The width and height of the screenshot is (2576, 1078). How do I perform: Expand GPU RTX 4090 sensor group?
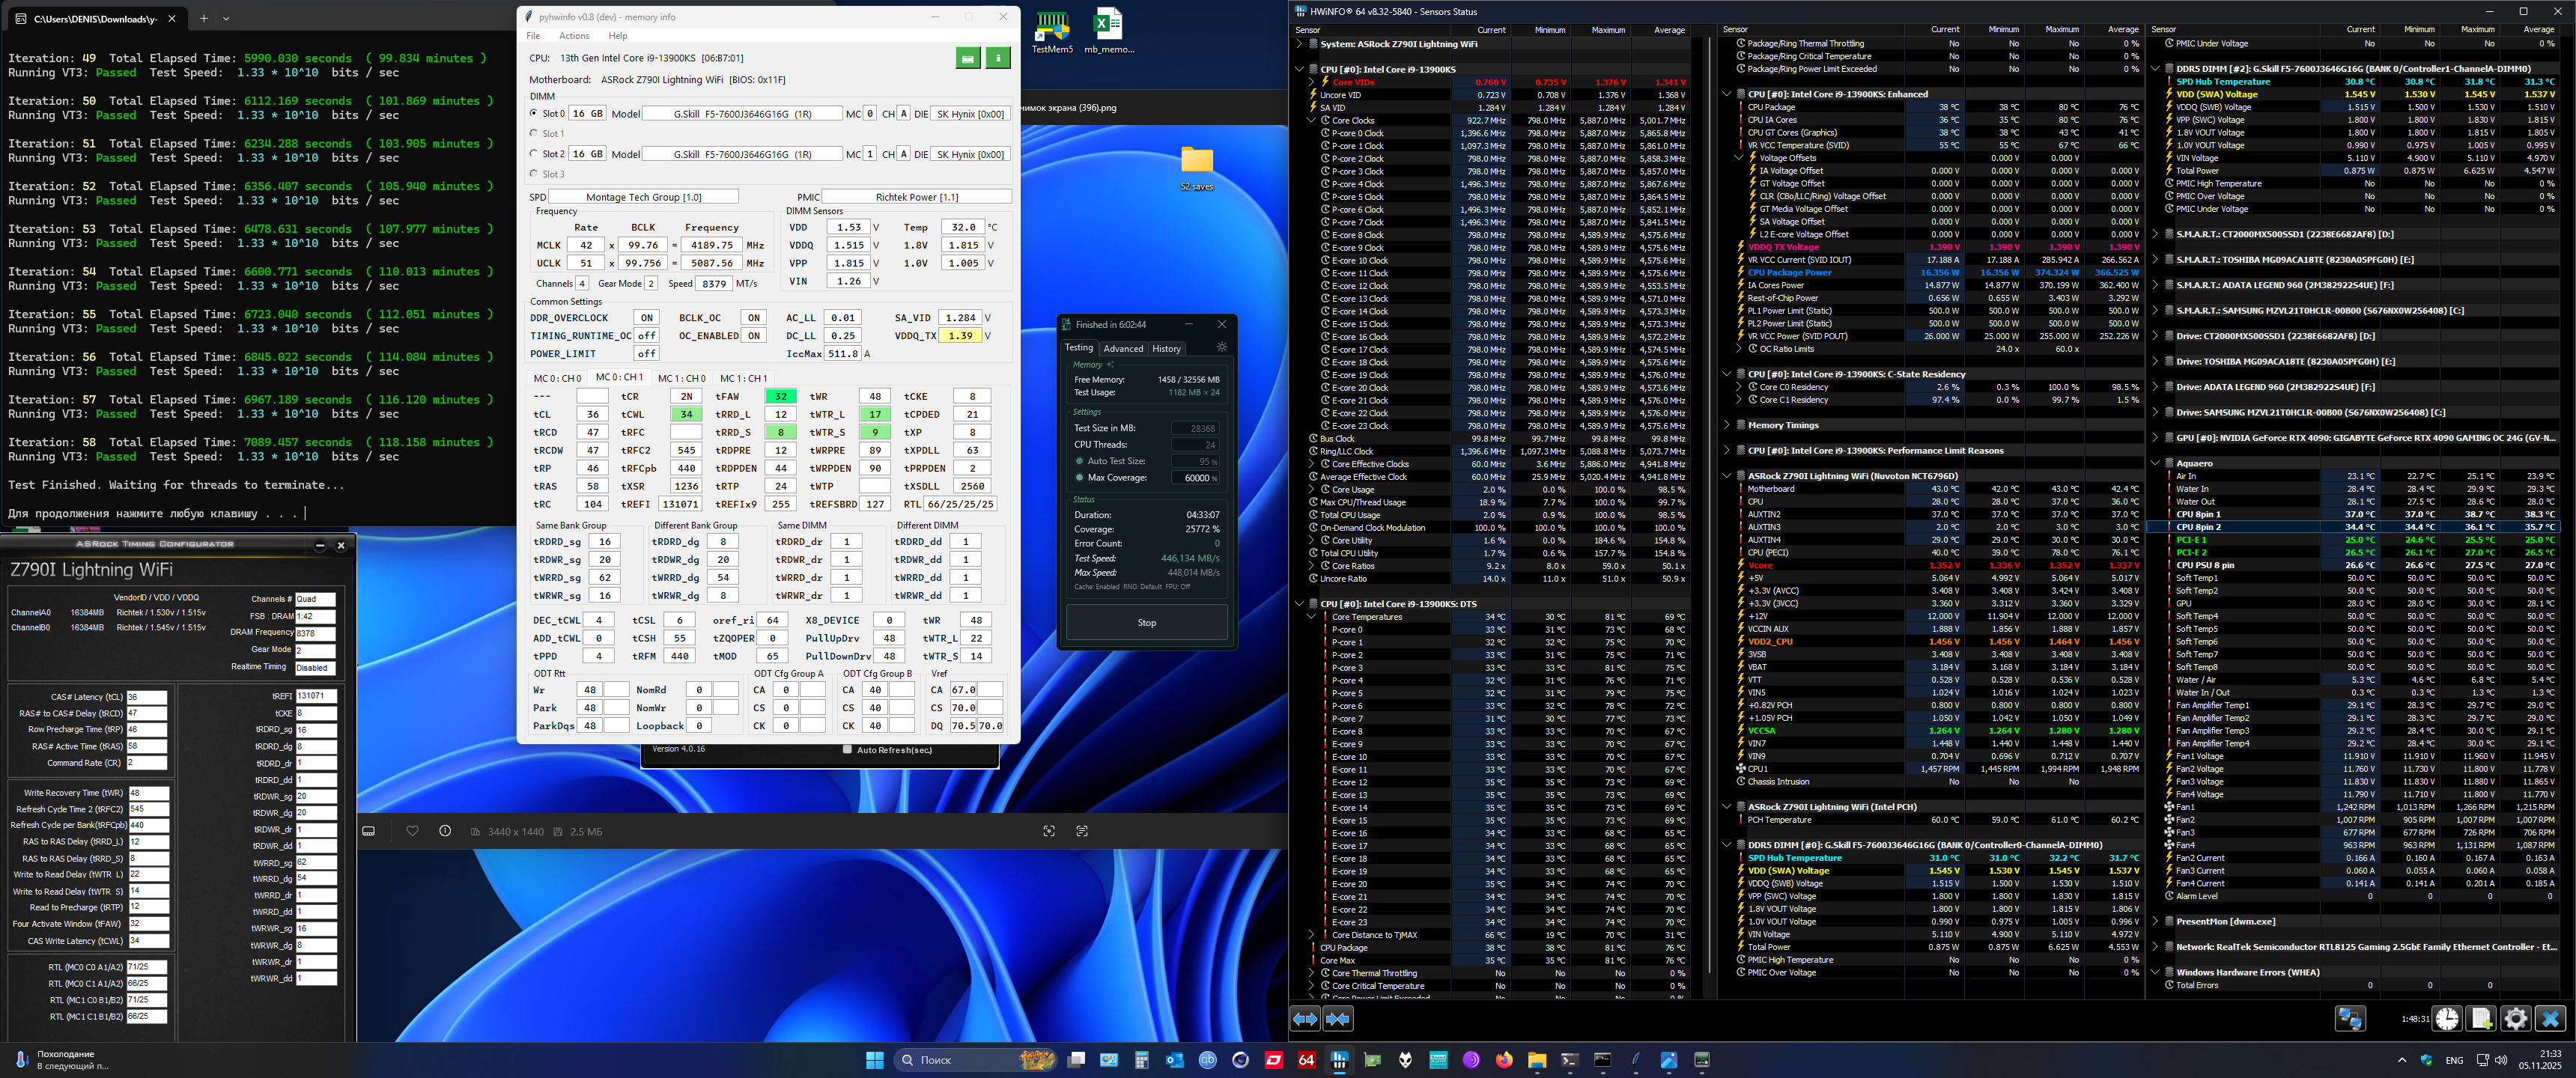[x=2155, y=438]
